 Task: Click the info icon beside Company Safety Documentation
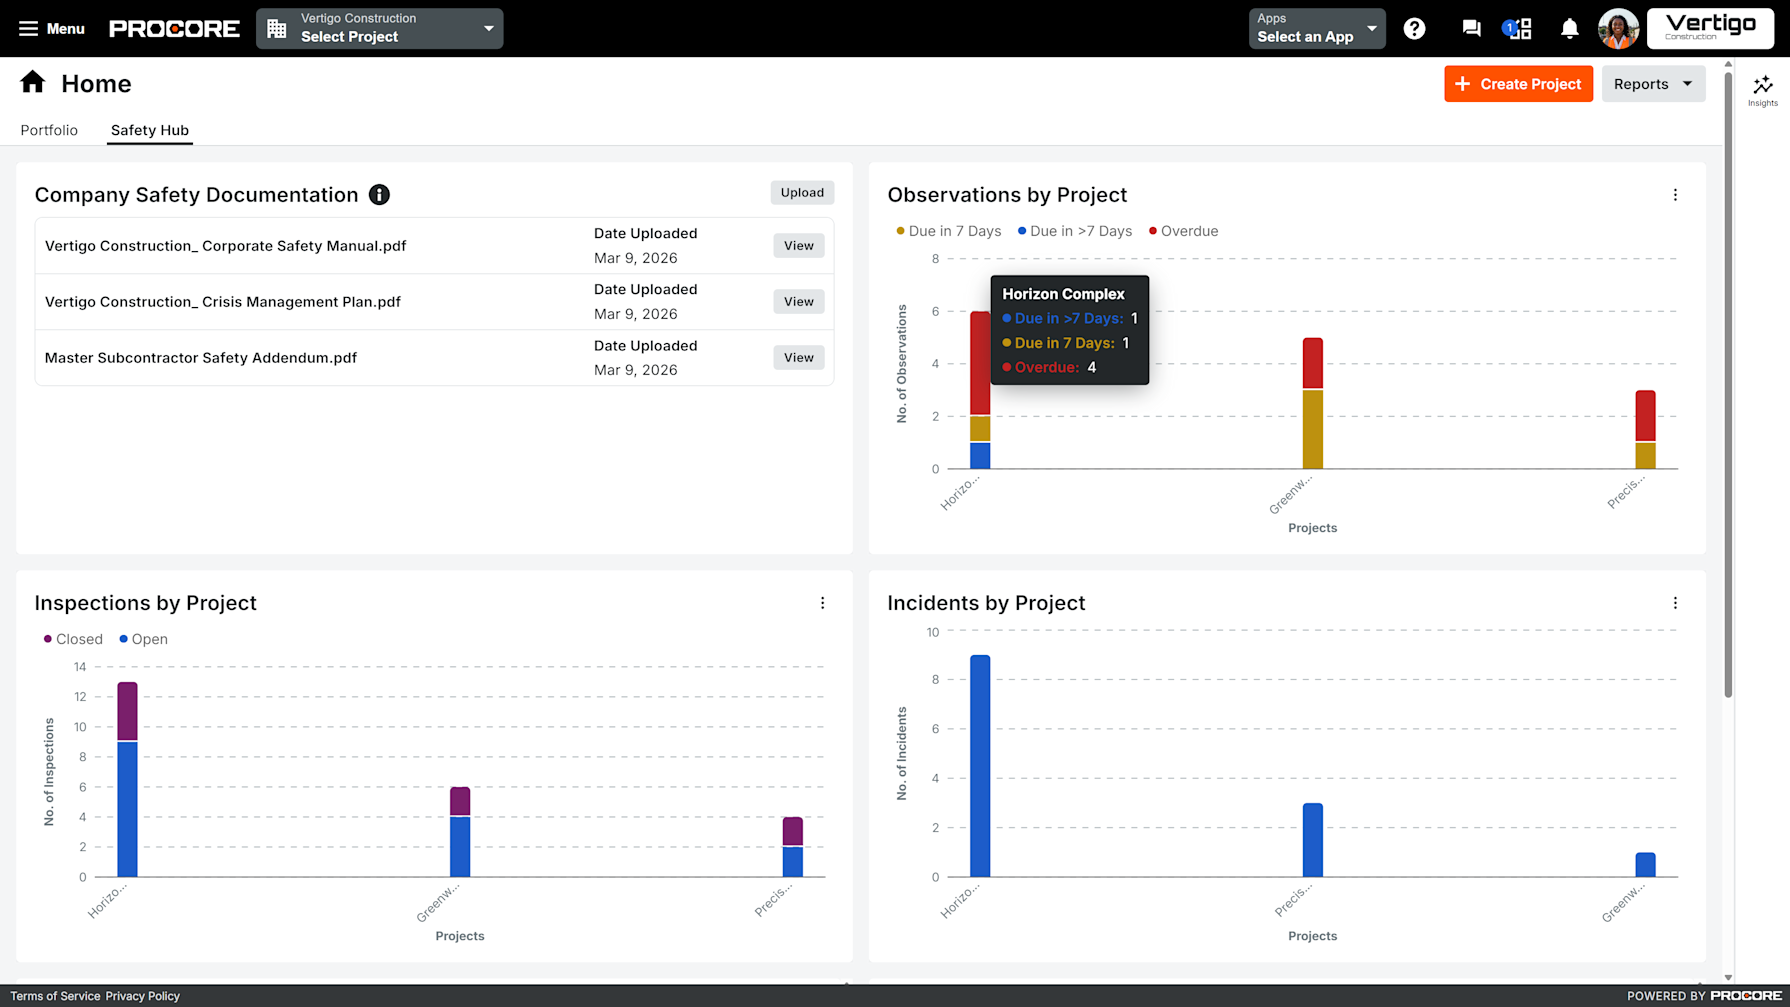coord(379,195)
